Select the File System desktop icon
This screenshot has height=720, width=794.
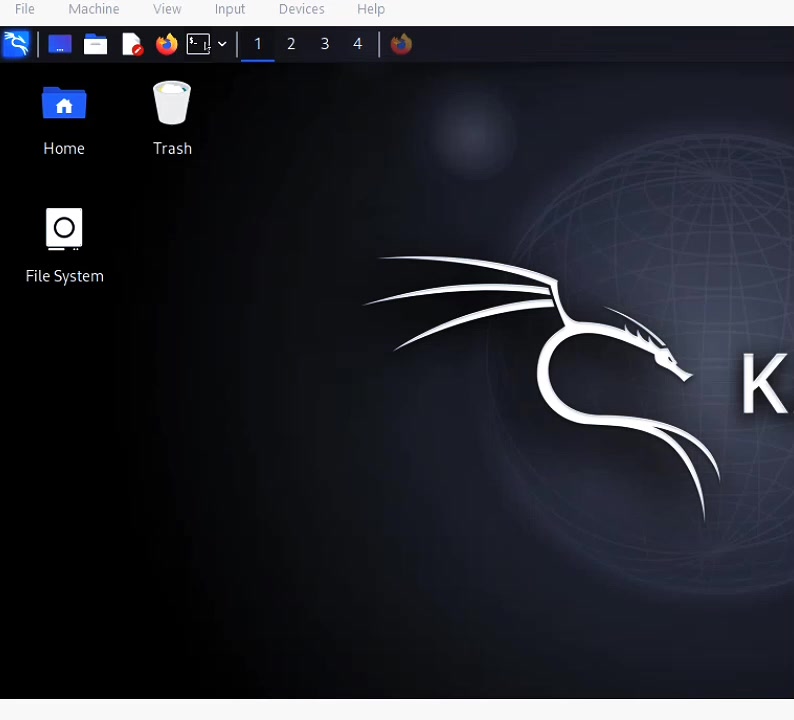click(x=64, y=229)
